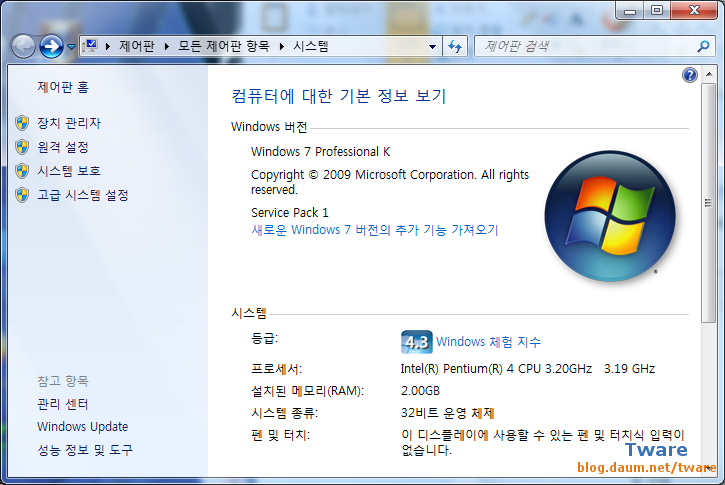Open Windows Update link in sidebar

tap(83, 426)
